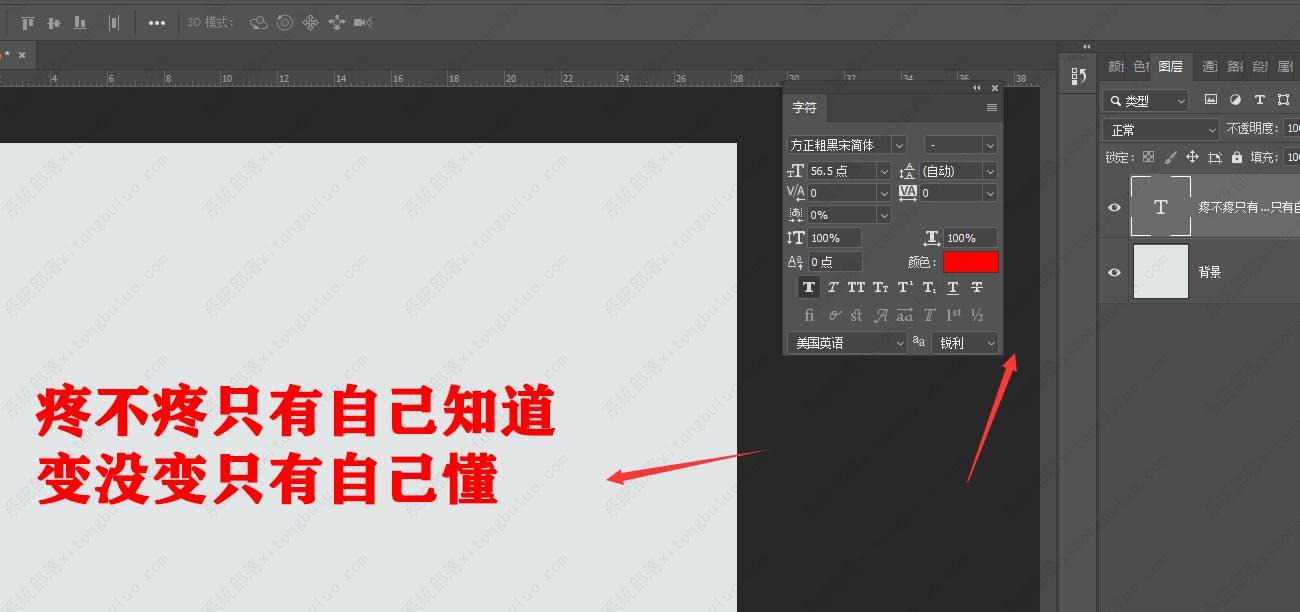The width and height of the screenshot is (1300, 612).
Task: Apply superscript formatting in Character panel
Action: (903, 287)
